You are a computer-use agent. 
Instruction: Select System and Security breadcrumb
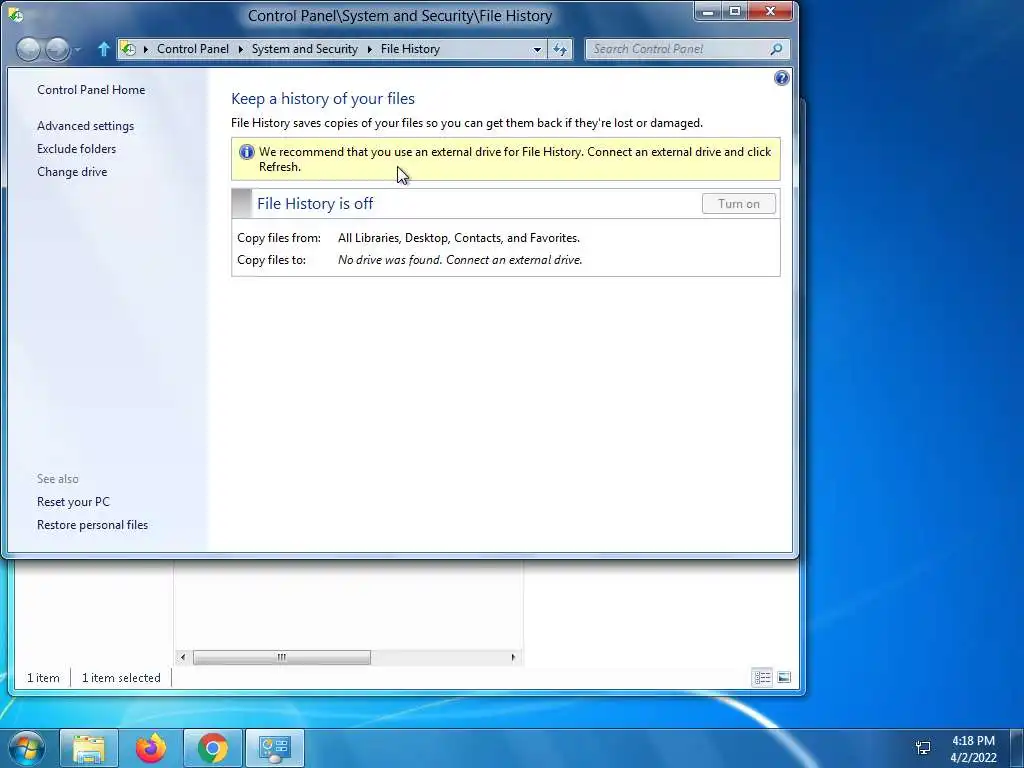pyautogui.click(x=305, y=49)
